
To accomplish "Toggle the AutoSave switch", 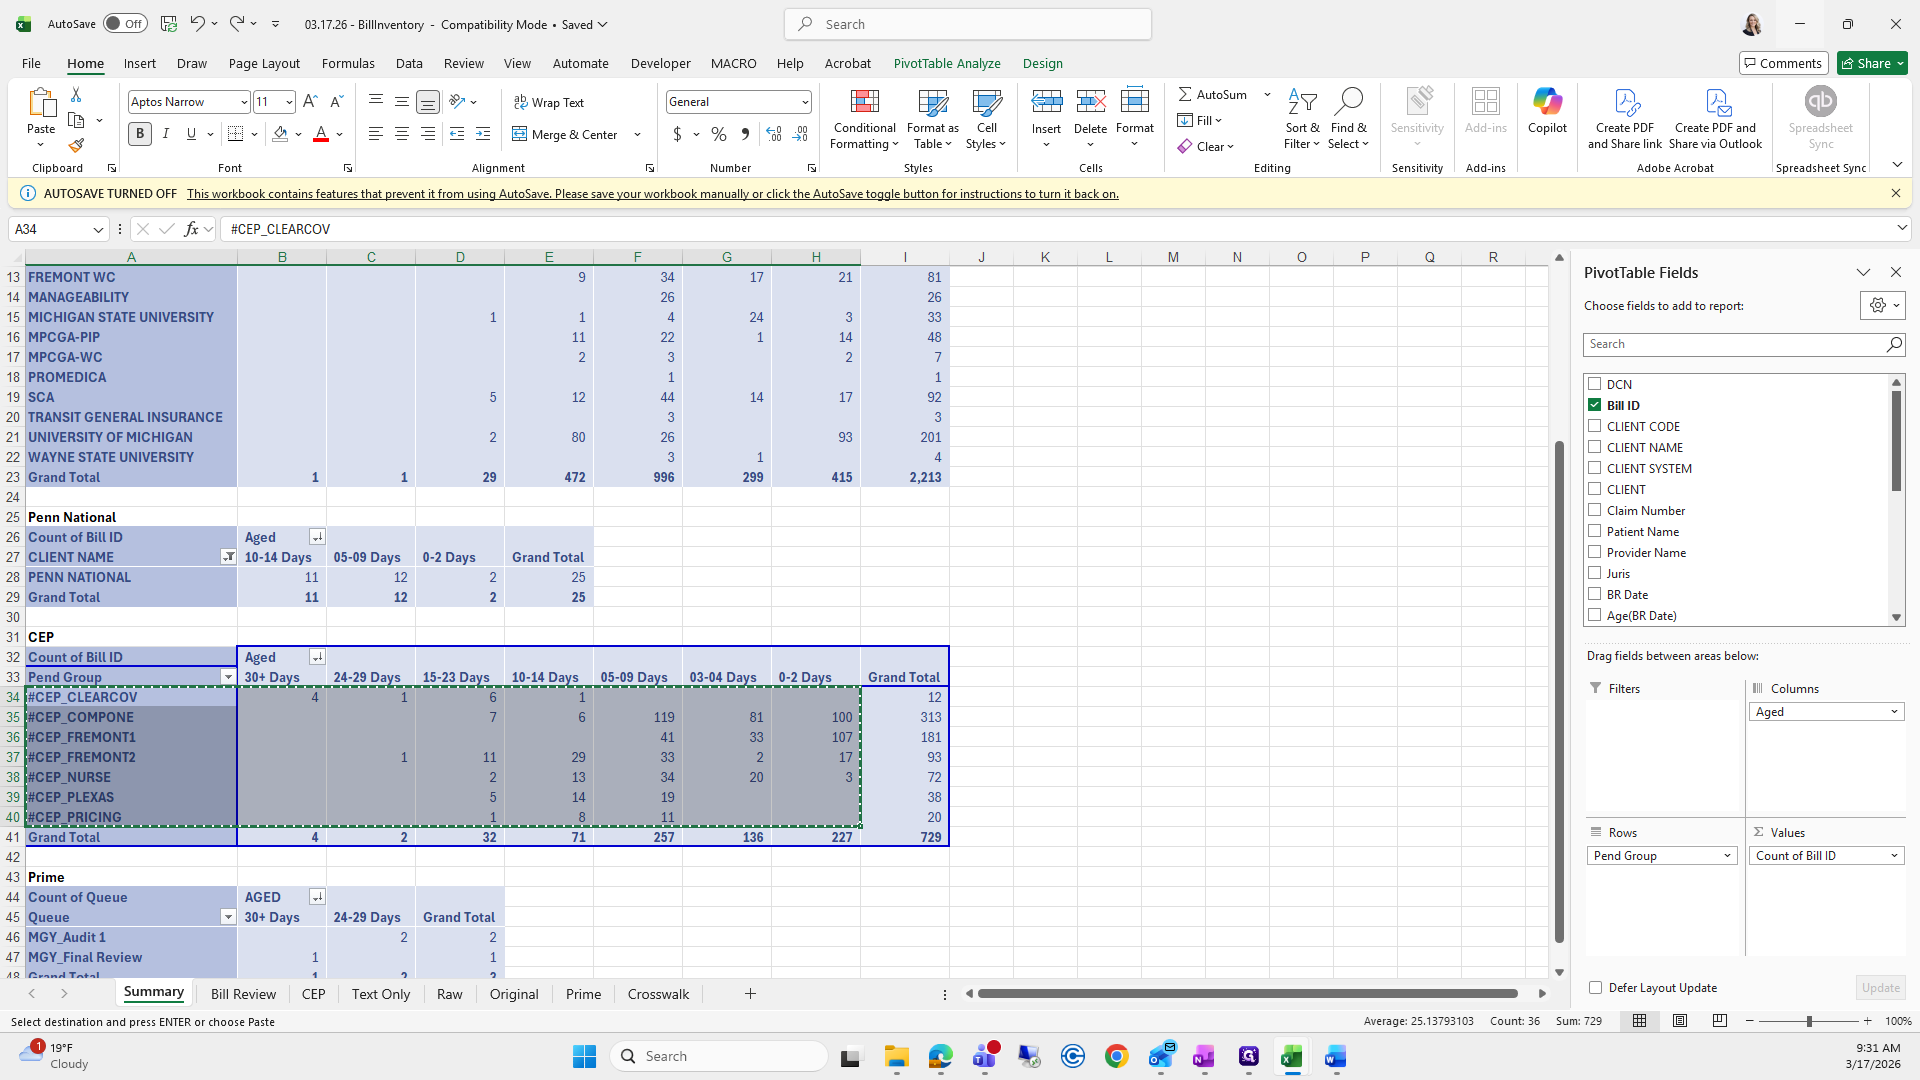I will (x=125, y=24).
